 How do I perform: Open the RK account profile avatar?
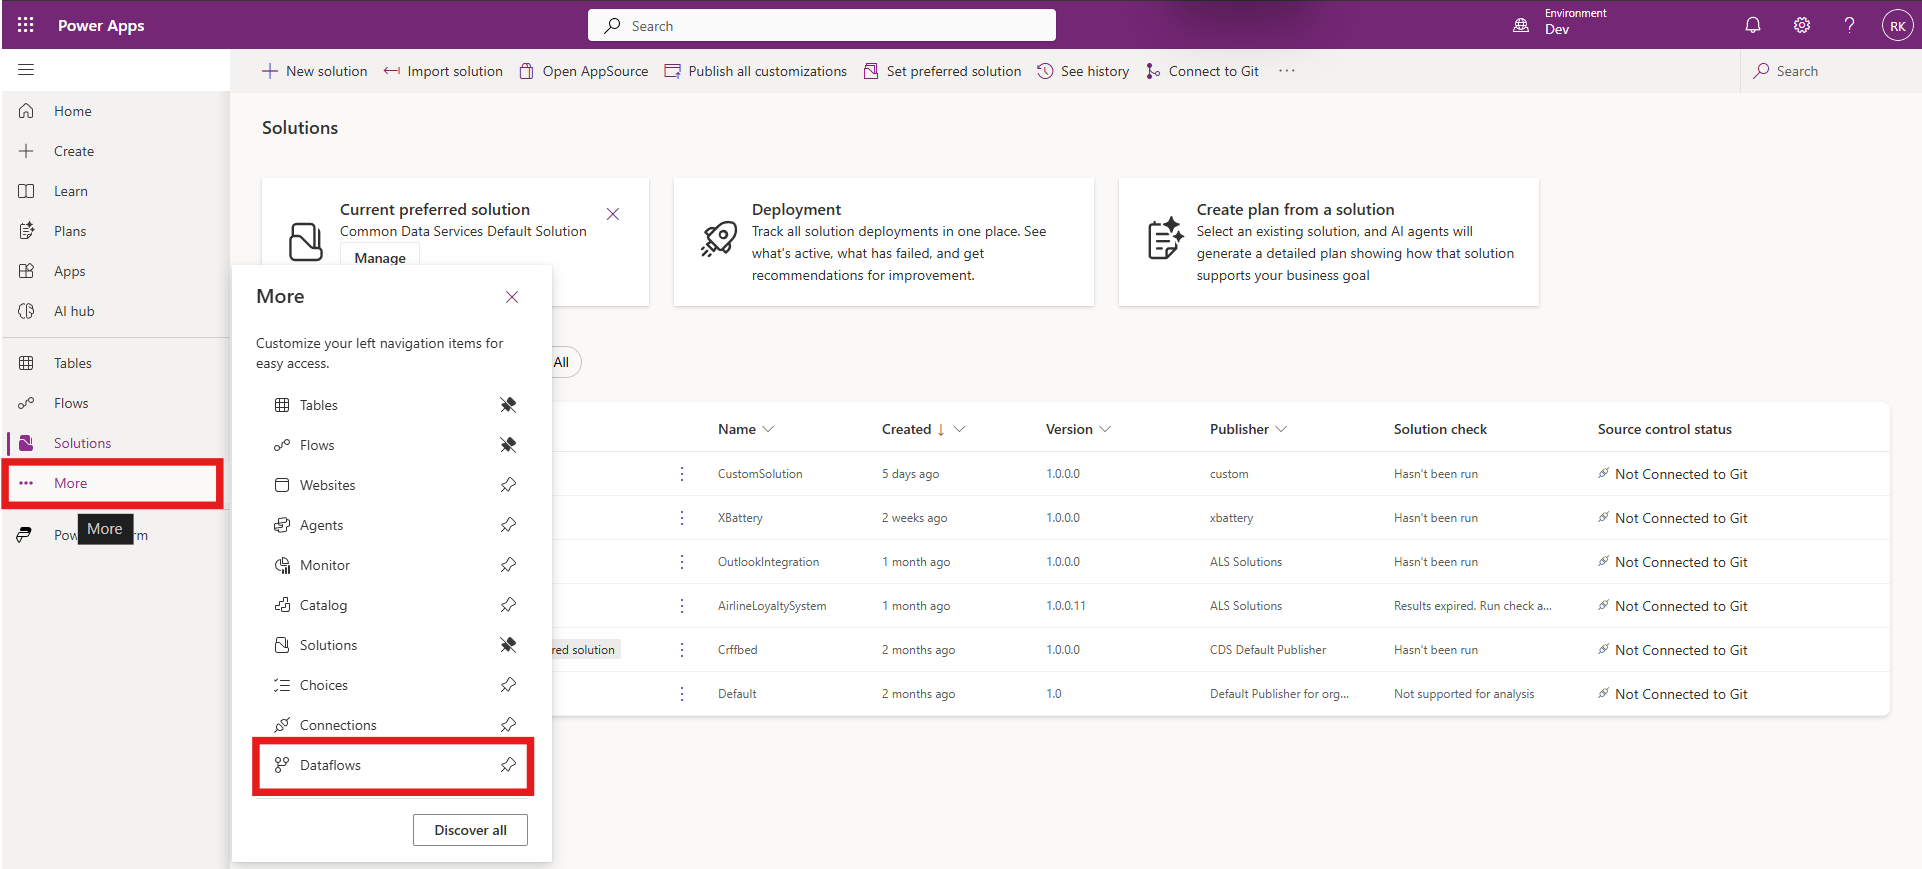pyautogui.click(x=1897, y=26)
